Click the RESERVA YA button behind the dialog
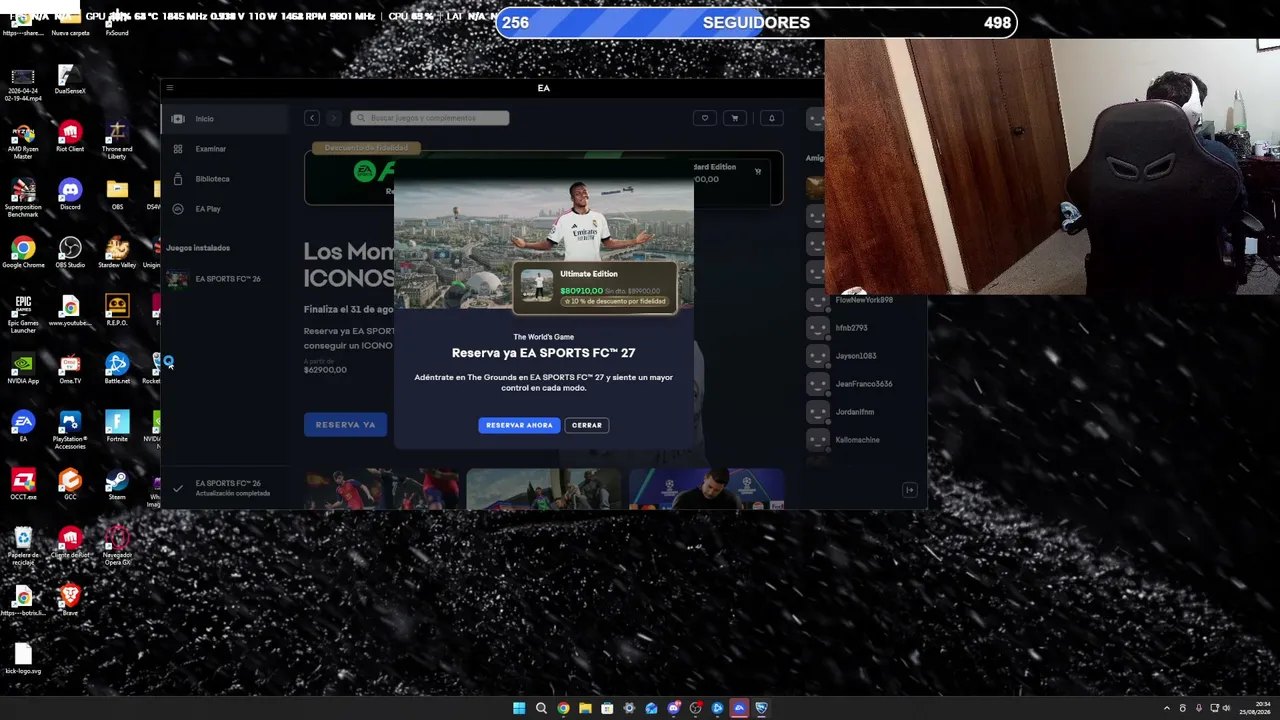 [345, 425]
